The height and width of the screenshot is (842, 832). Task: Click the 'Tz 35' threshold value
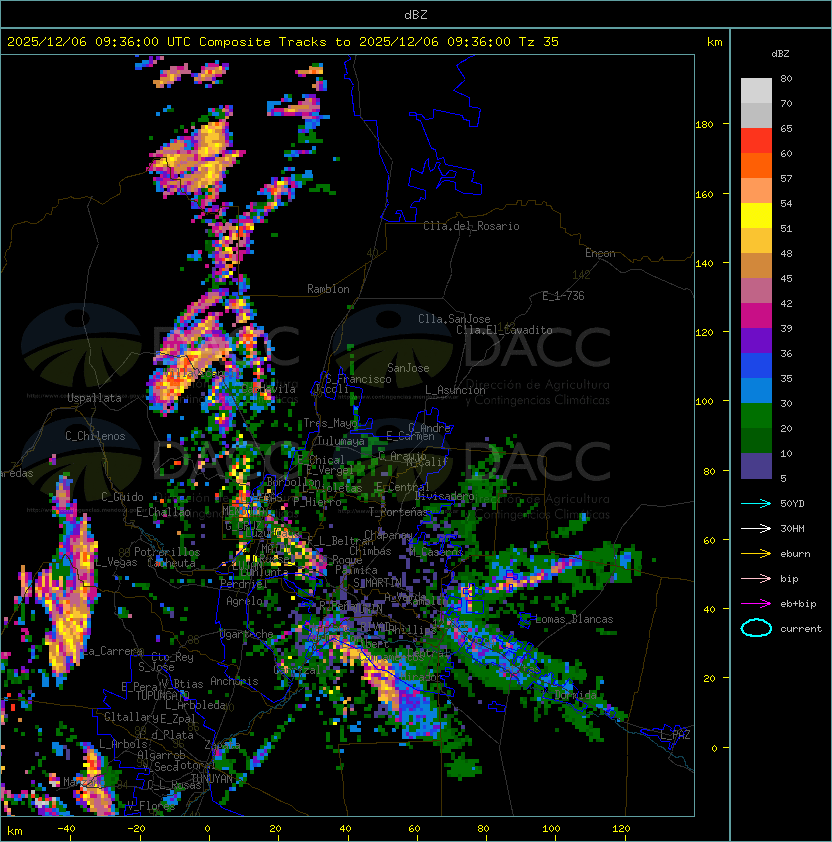pyautogui.click(x=539, y=42)
